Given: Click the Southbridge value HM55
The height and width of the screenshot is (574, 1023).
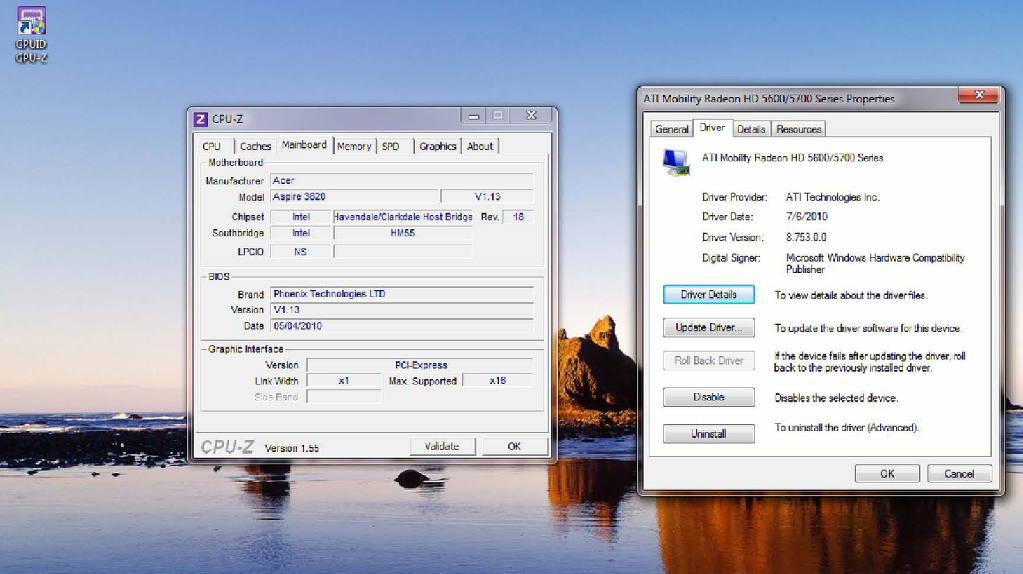Looking at the screenshot, I should 403,233.
